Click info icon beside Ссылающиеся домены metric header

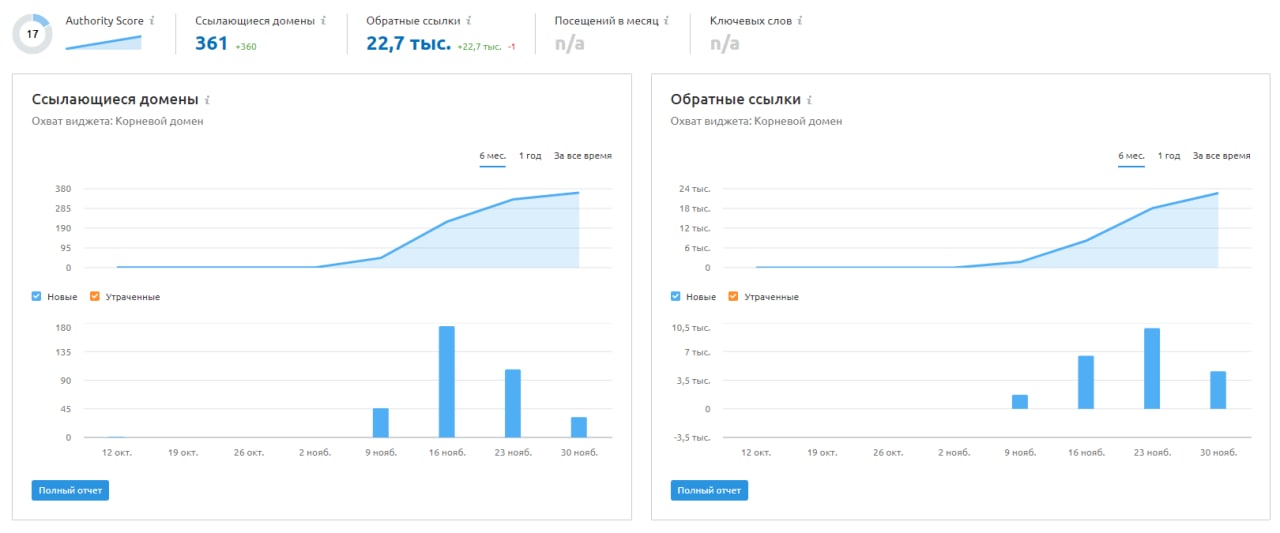click(323, 20)
